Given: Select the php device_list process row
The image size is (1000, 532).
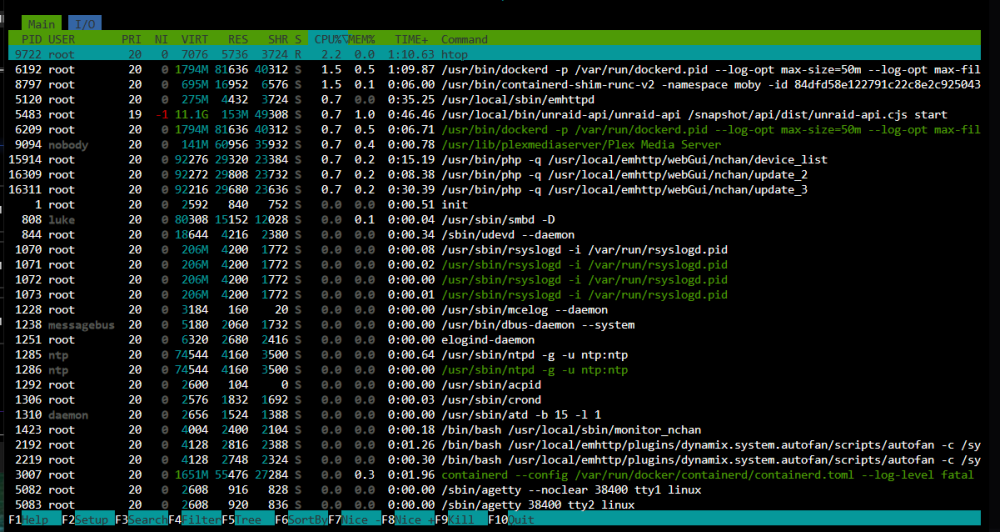Looking at the screenshot, I should 494,159.
